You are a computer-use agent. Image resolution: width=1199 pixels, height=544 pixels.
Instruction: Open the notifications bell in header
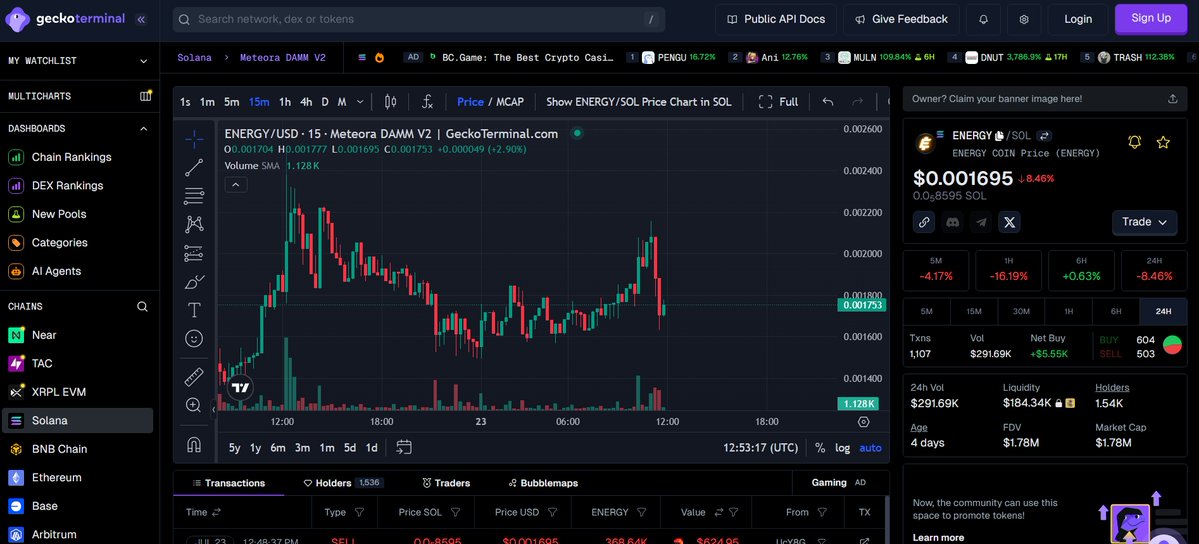pos(983,19)
